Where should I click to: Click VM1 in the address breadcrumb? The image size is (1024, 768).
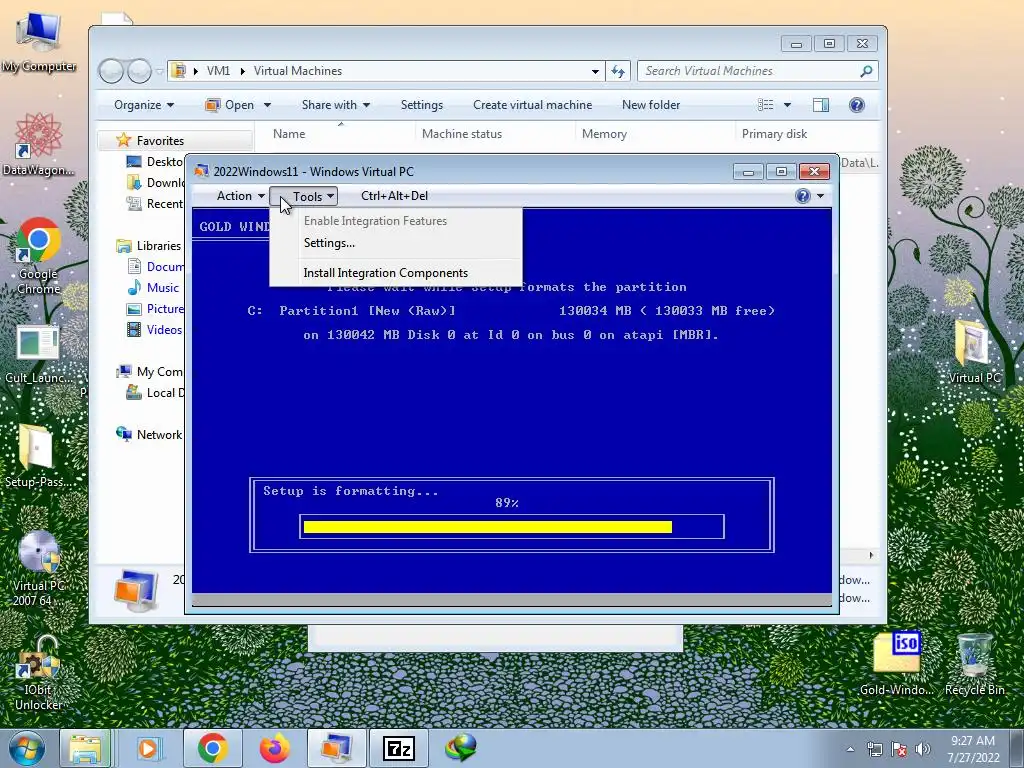click(218, 71)
